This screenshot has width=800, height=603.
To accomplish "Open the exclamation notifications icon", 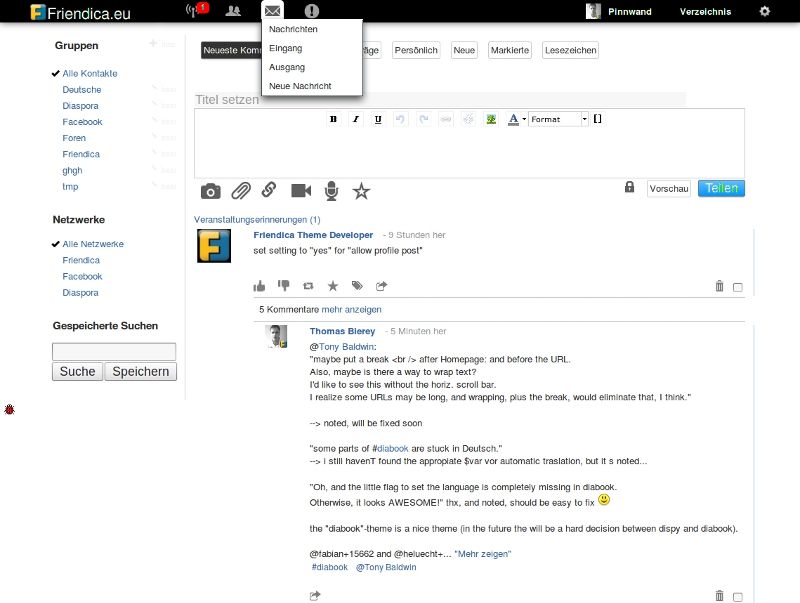I will pyautogui.click(x=312, y=11).
